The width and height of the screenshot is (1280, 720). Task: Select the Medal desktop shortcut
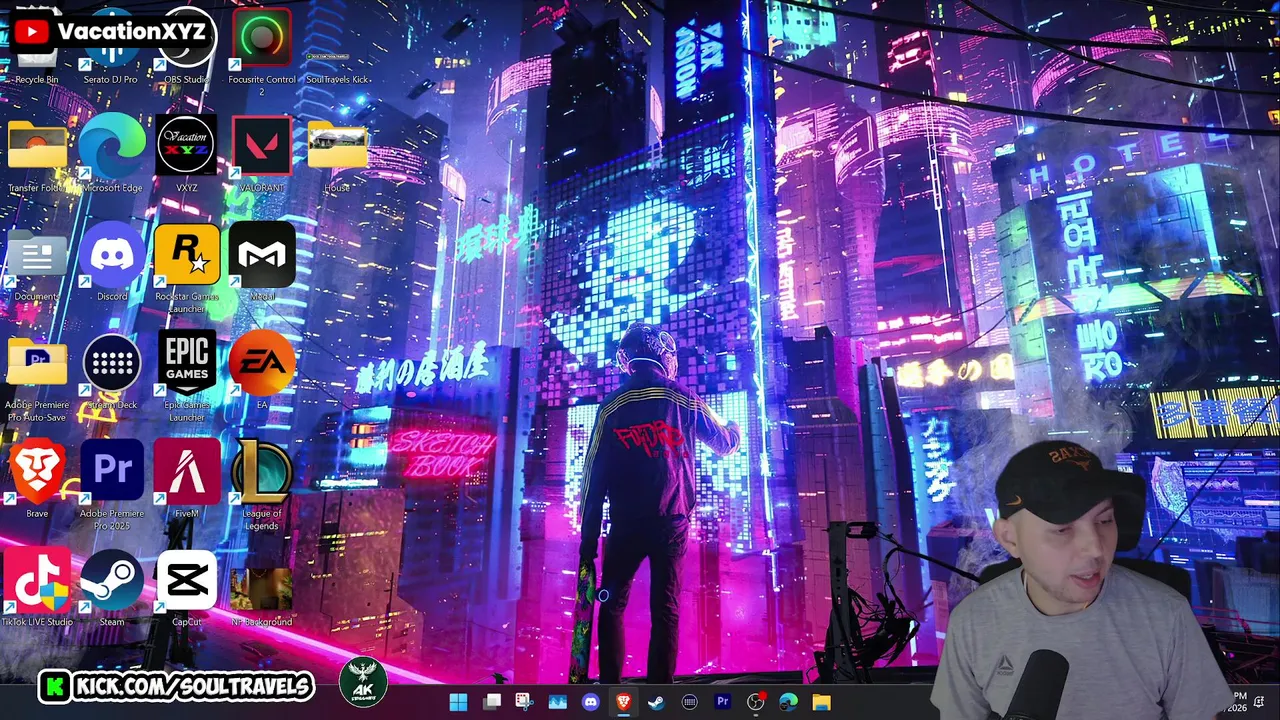[x=262, y=262]
